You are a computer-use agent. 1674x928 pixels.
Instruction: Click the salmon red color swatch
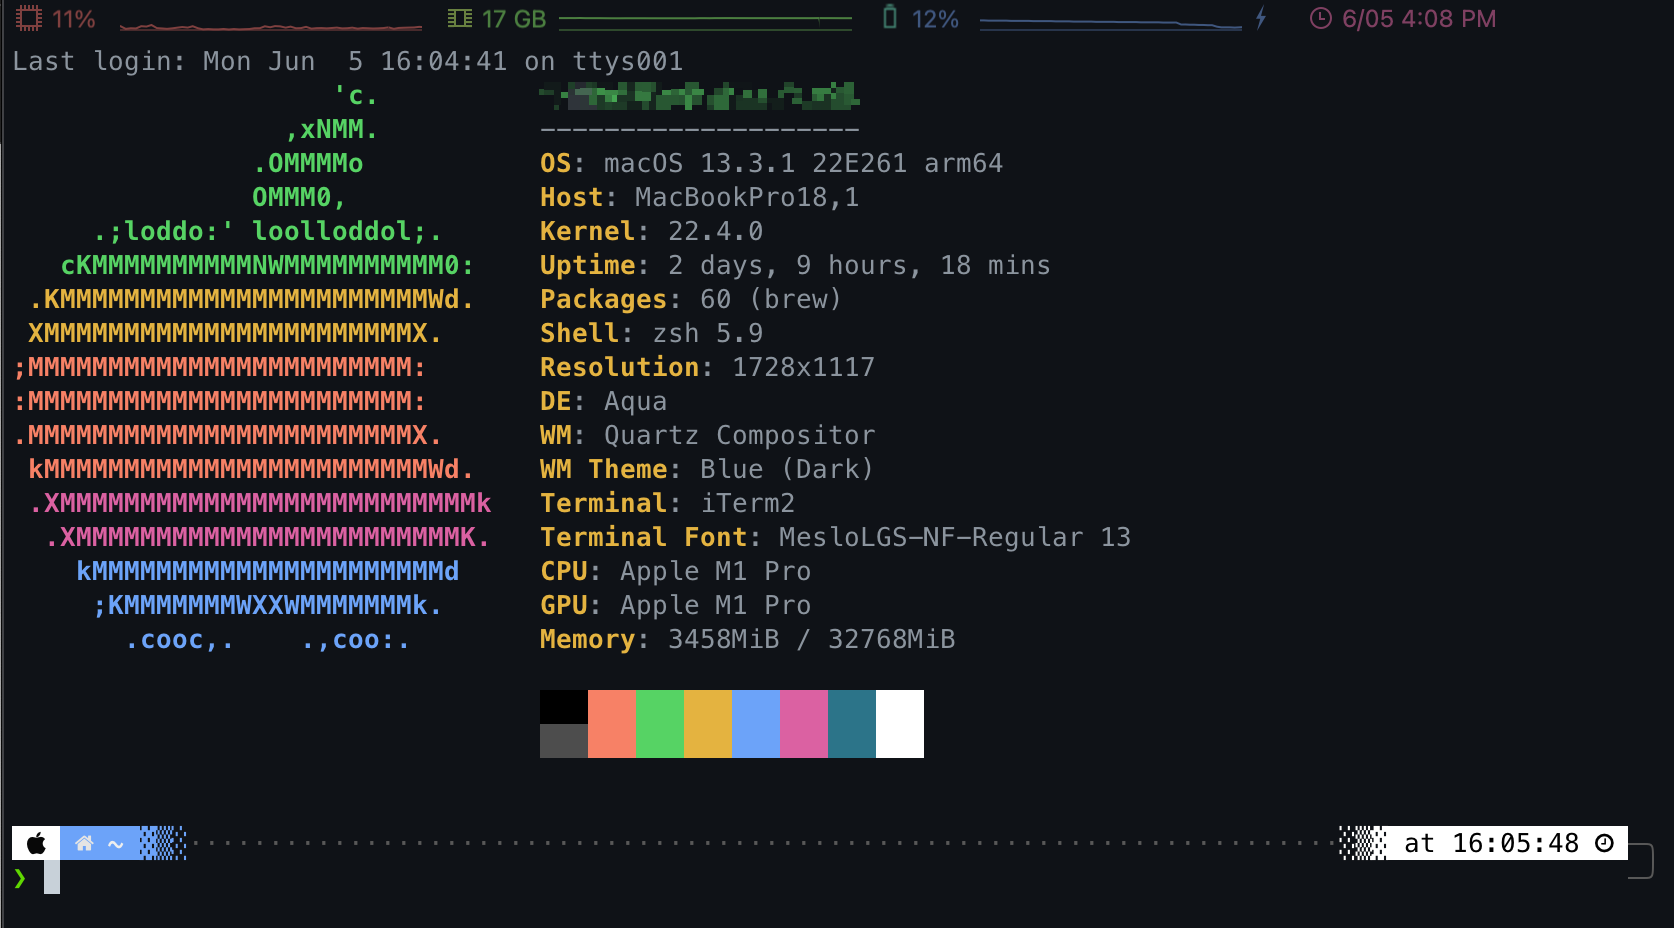612,724
